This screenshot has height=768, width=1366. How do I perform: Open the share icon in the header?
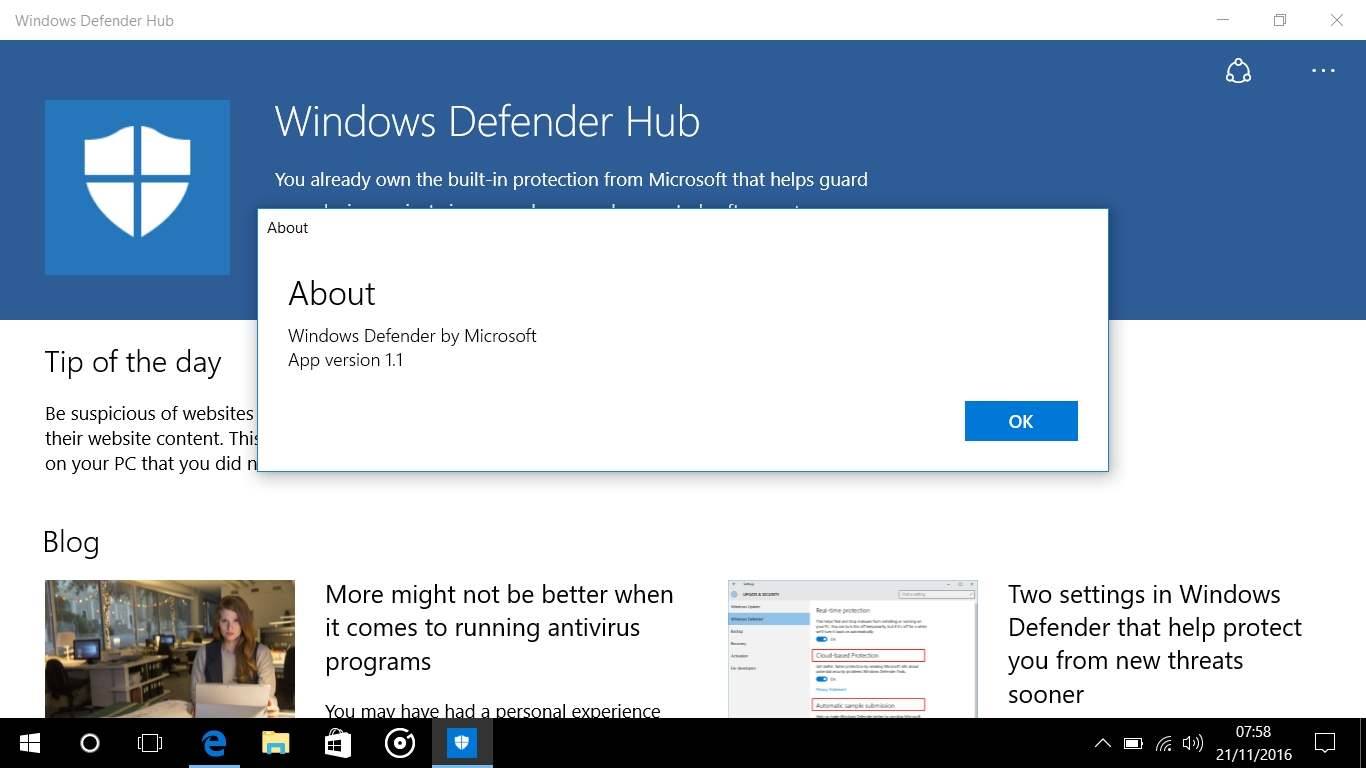pos(1238,71)
